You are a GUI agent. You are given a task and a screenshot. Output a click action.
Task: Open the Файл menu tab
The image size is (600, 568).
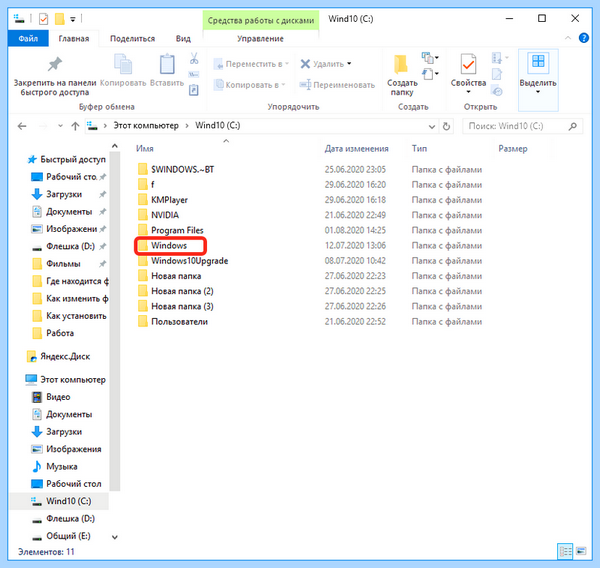(28, 38)
